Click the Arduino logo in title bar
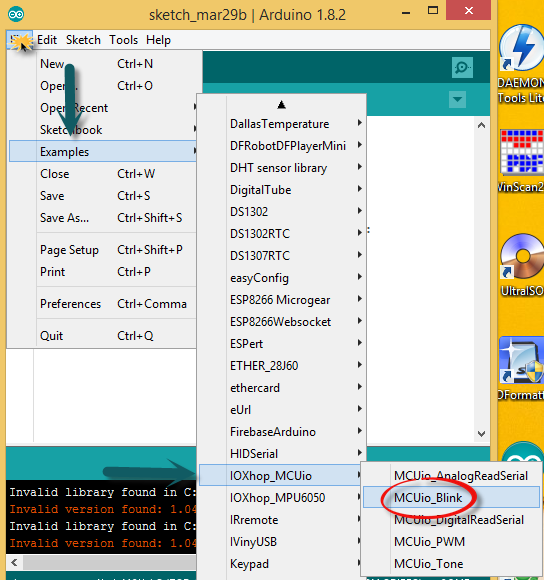The width and height of the screenshot is (544, 580). tap(16, 14)
